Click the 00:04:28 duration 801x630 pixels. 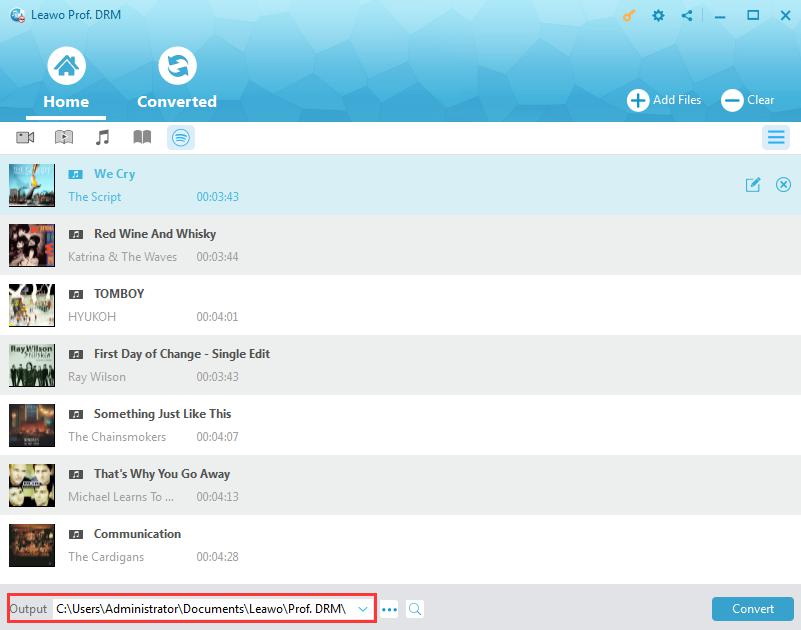pyautogui.click(x=218, y=557)
